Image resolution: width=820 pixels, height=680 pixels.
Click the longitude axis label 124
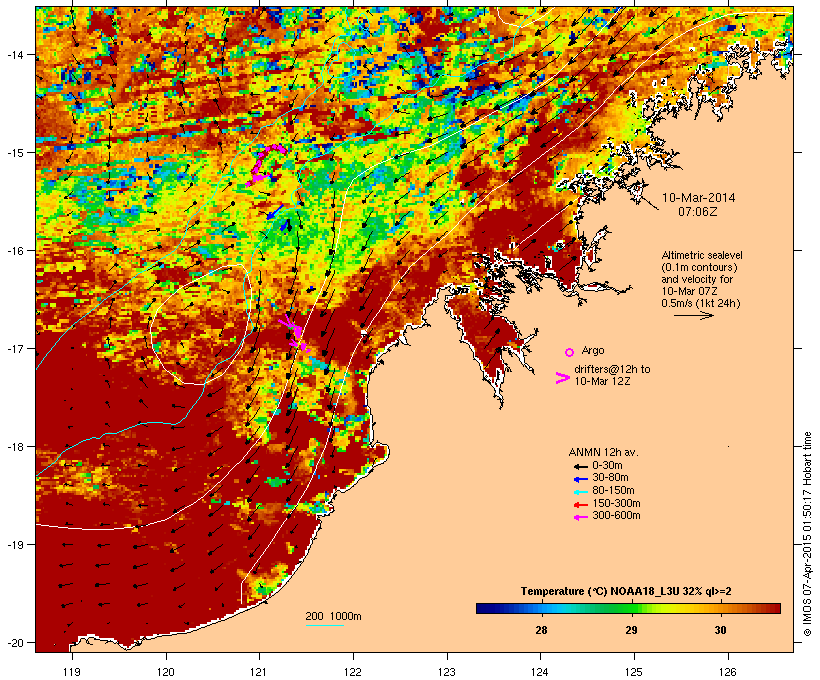[540, 672]
